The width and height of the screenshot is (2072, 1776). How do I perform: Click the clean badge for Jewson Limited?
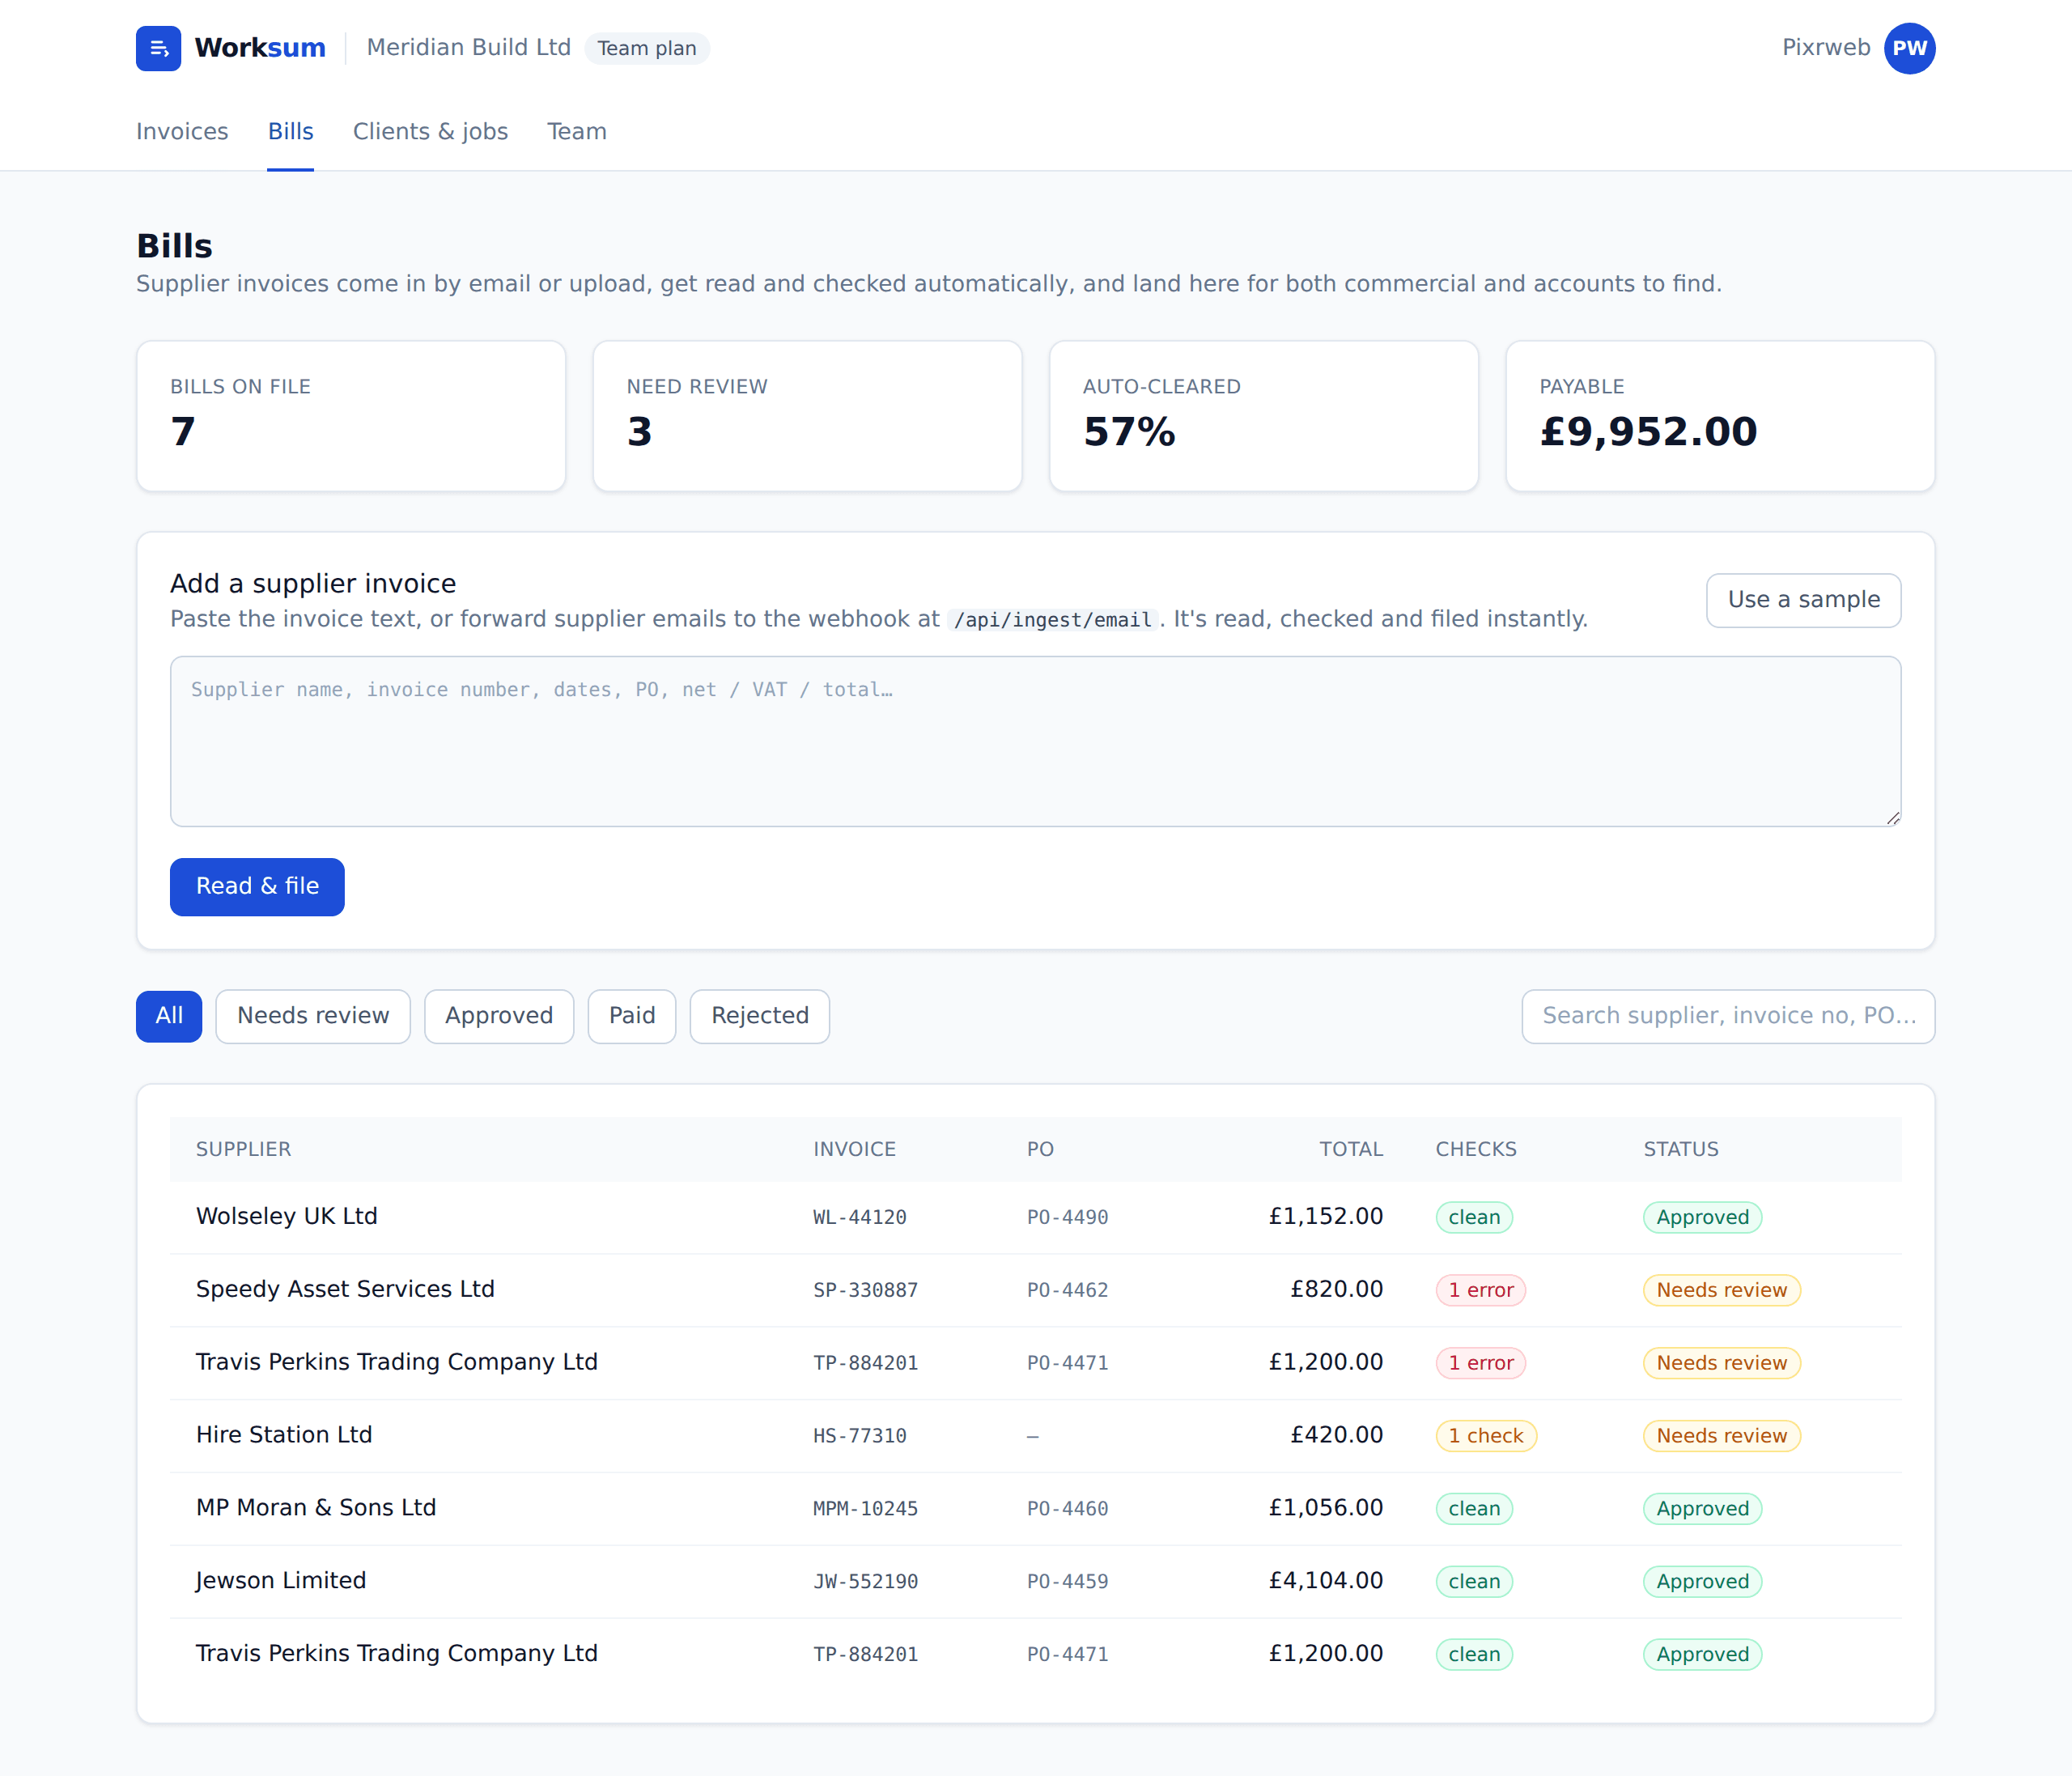point(1474,1582)
